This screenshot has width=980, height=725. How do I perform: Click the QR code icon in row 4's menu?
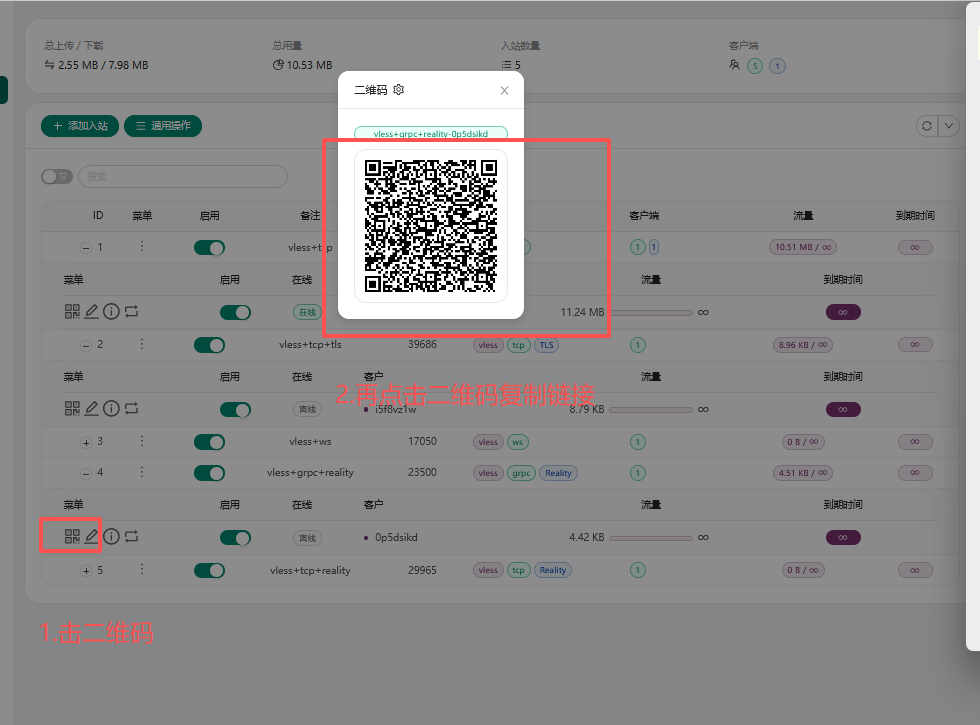point(70,536)
